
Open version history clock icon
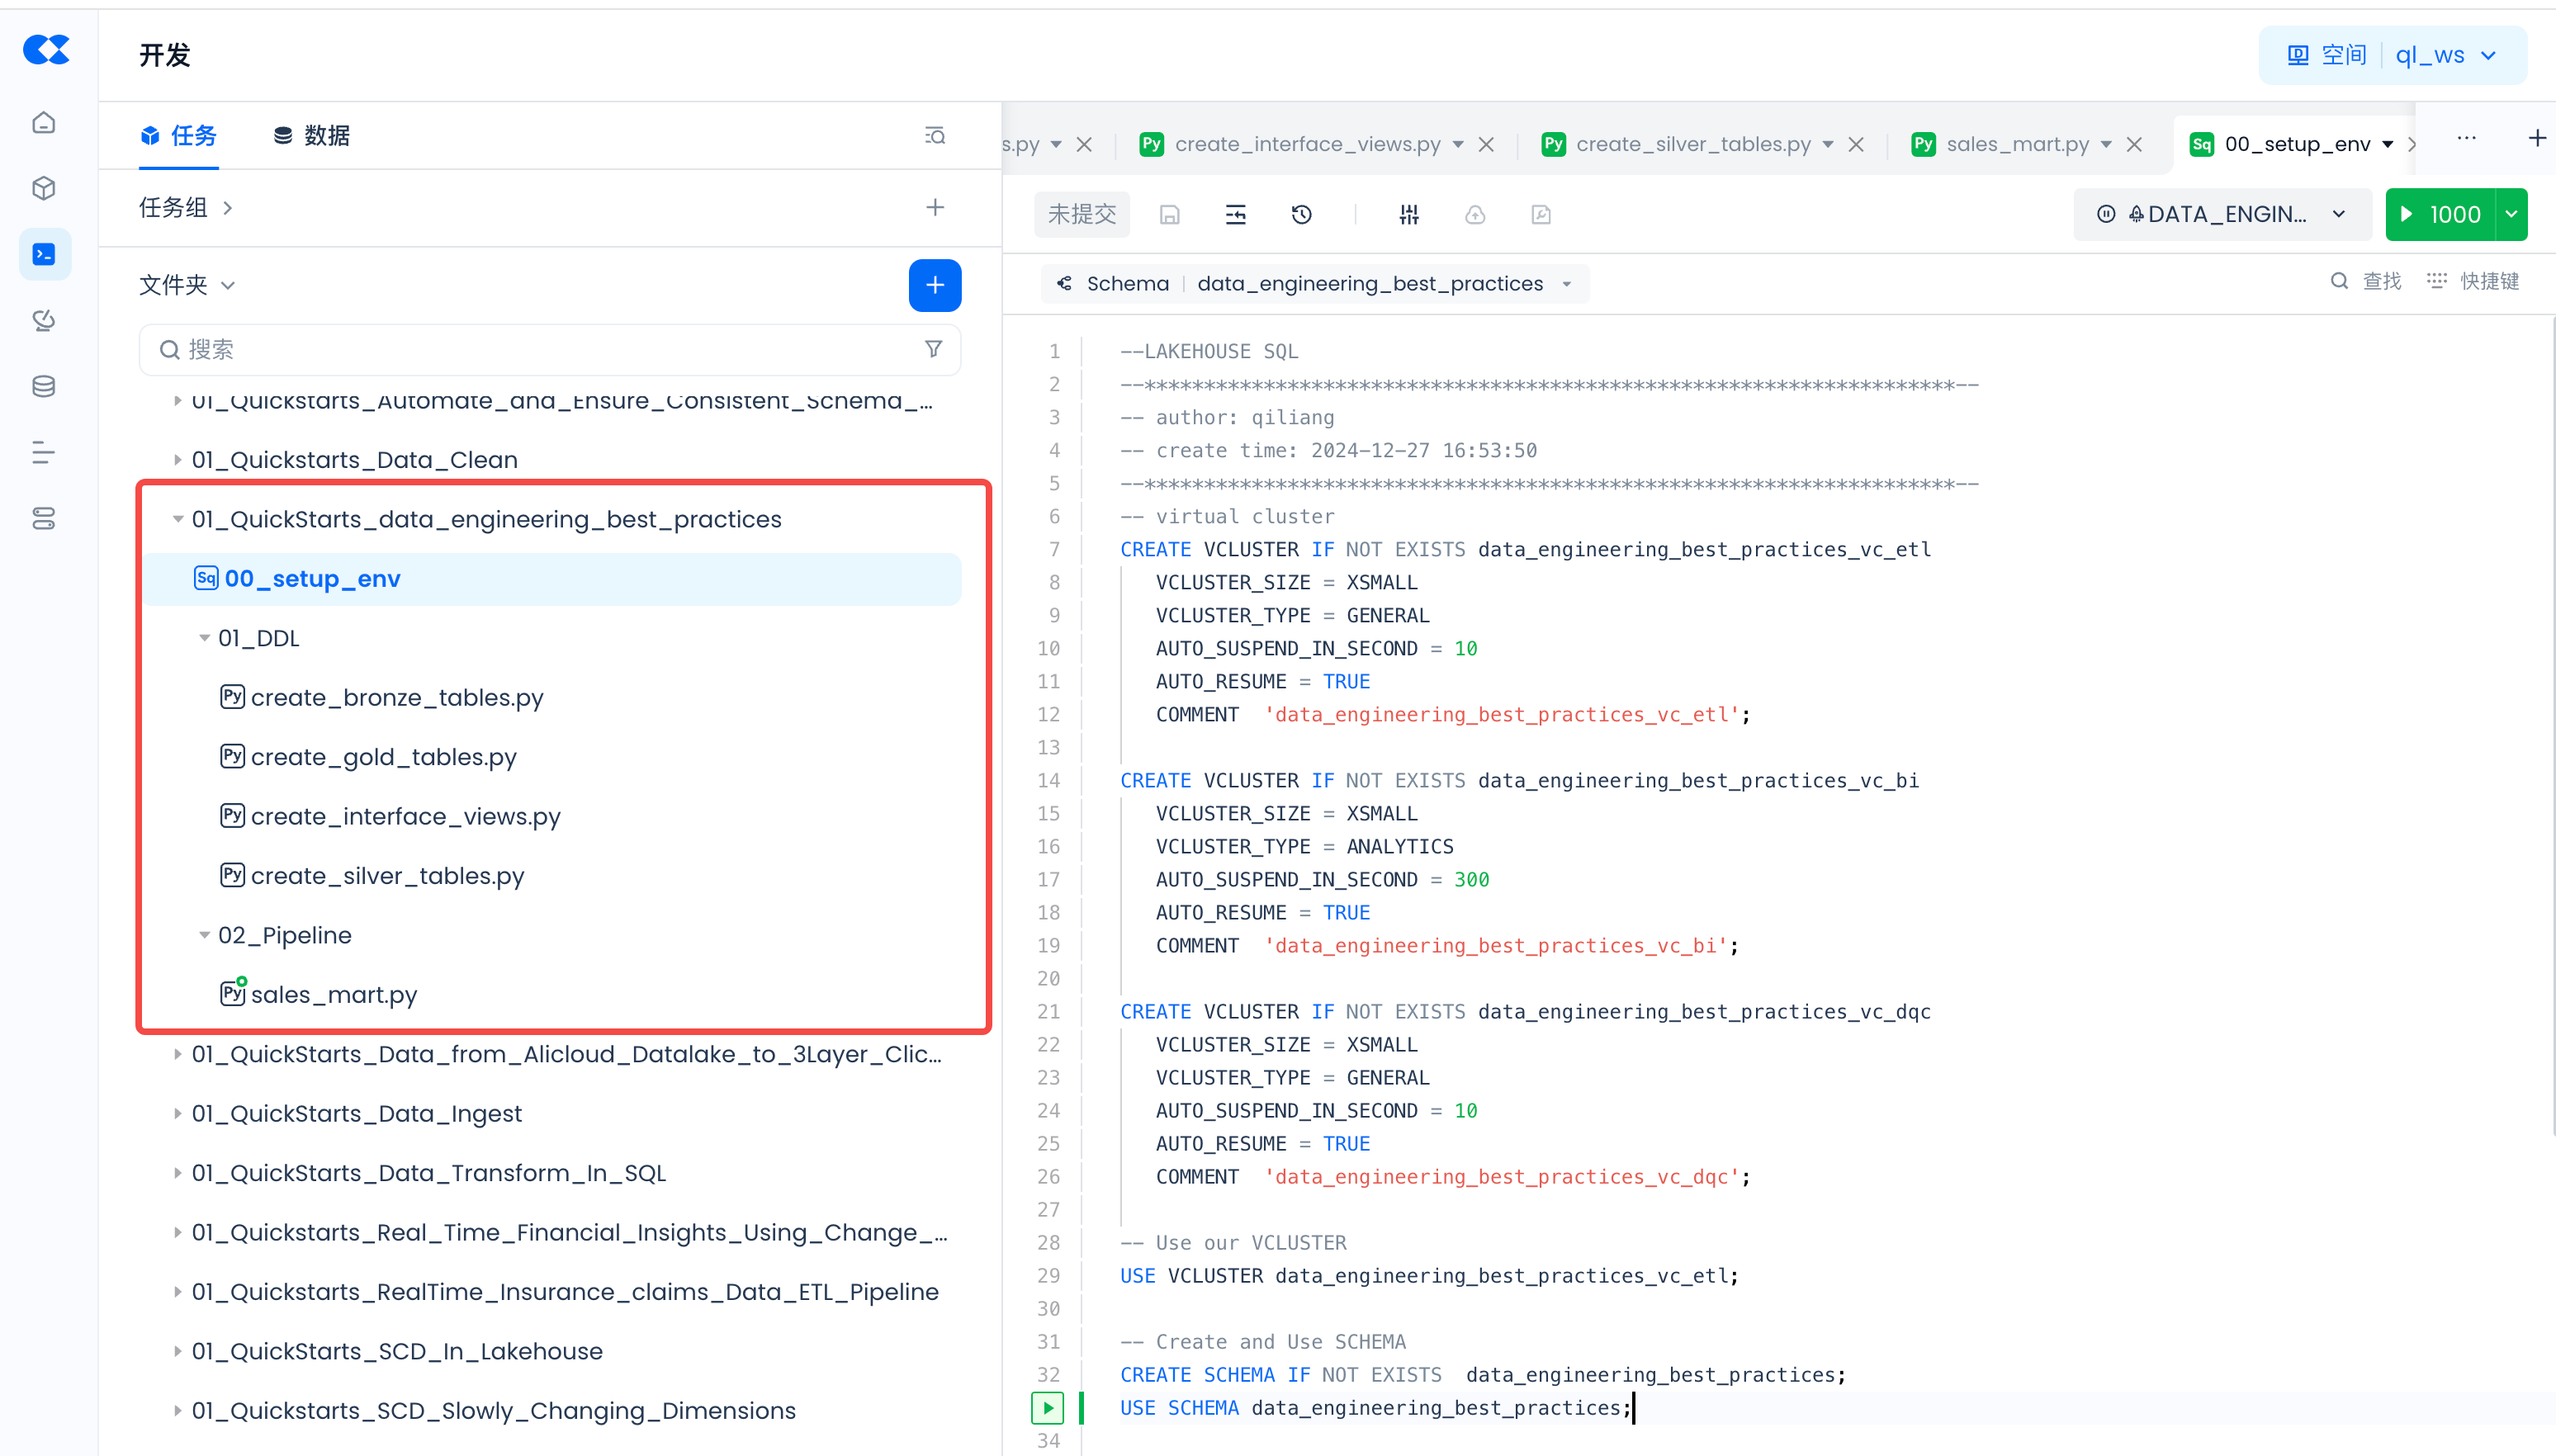[x=1301, y=215]
